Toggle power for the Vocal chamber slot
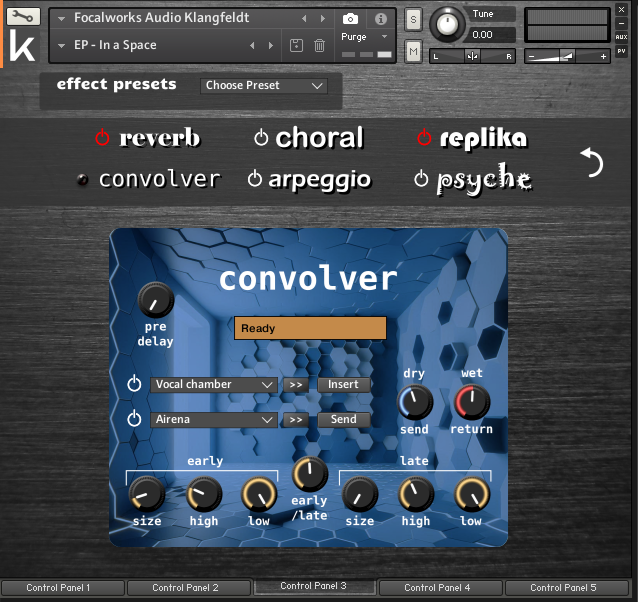The width and height of the screenshot is (638, 602). [x=135, y=384]
